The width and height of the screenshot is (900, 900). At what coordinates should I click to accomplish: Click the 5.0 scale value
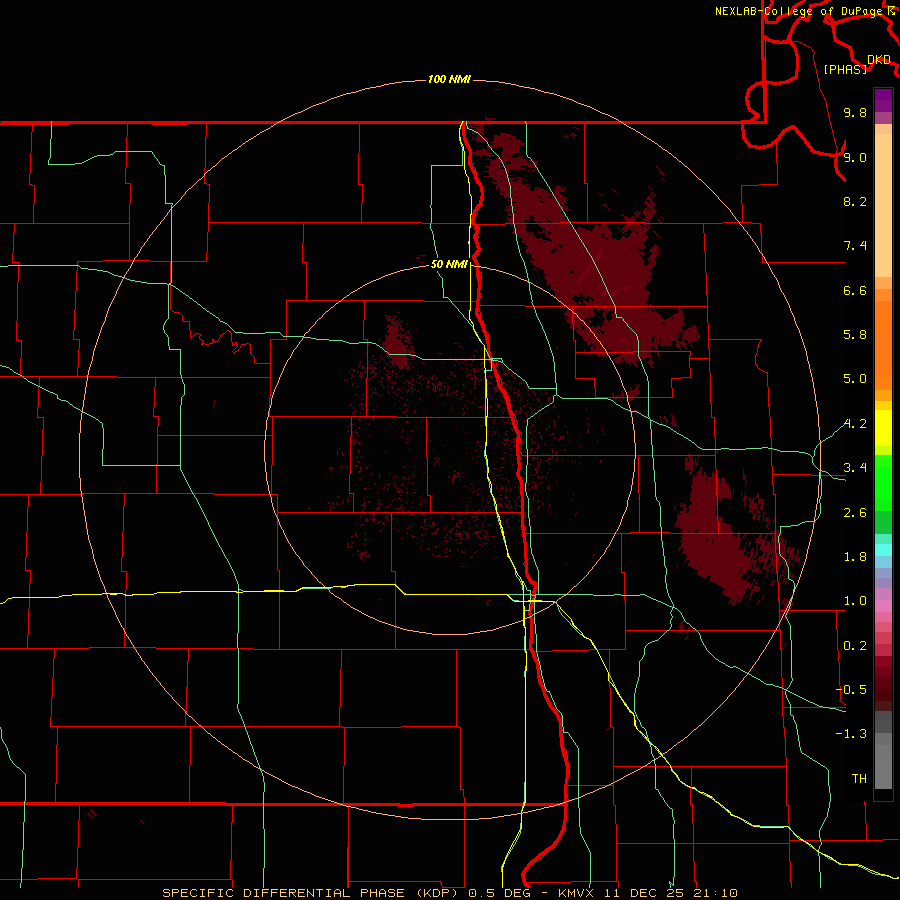[x=855, y=379]
